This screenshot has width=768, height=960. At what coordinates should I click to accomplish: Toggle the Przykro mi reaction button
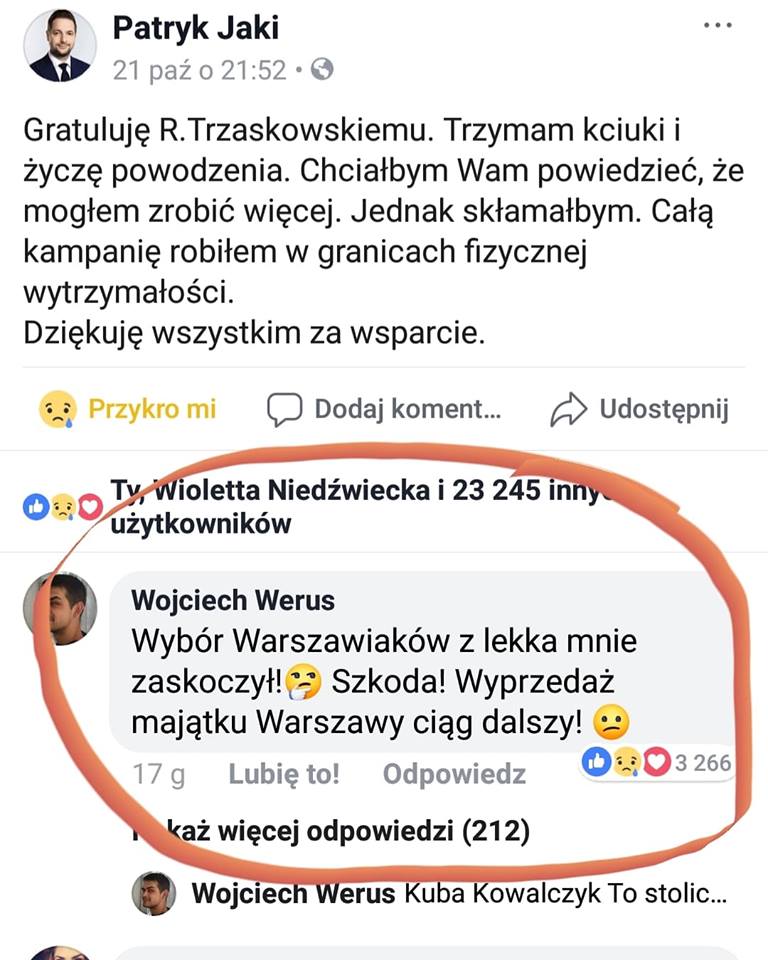coord(128,409)
